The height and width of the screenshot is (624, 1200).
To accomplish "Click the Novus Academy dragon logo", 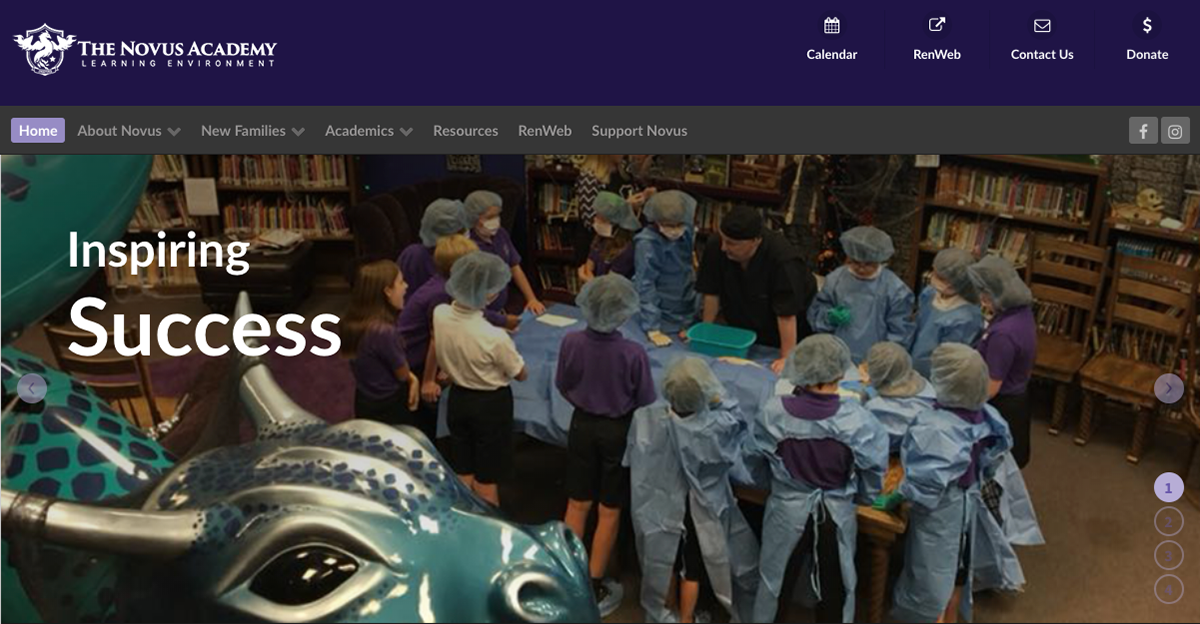I will click(x=44, y=49).
